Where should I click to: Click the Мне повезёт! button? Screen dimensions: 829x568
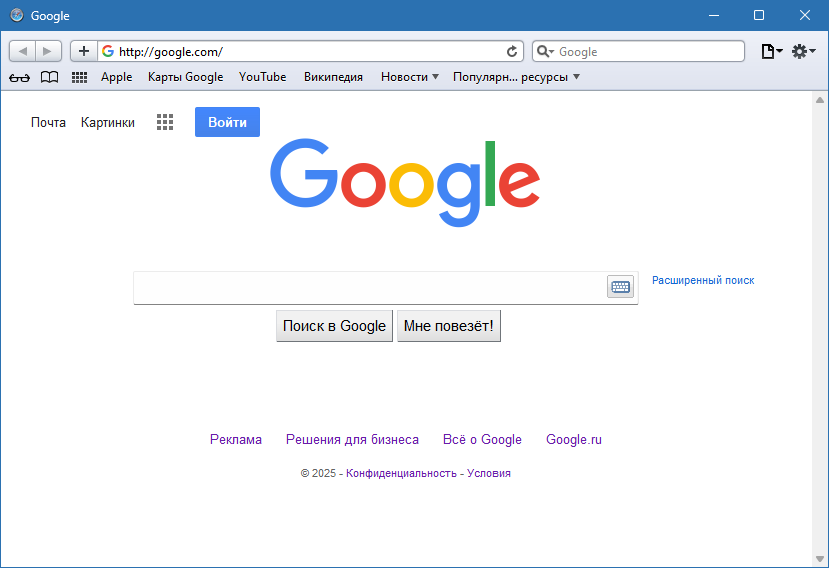[448, 326]
